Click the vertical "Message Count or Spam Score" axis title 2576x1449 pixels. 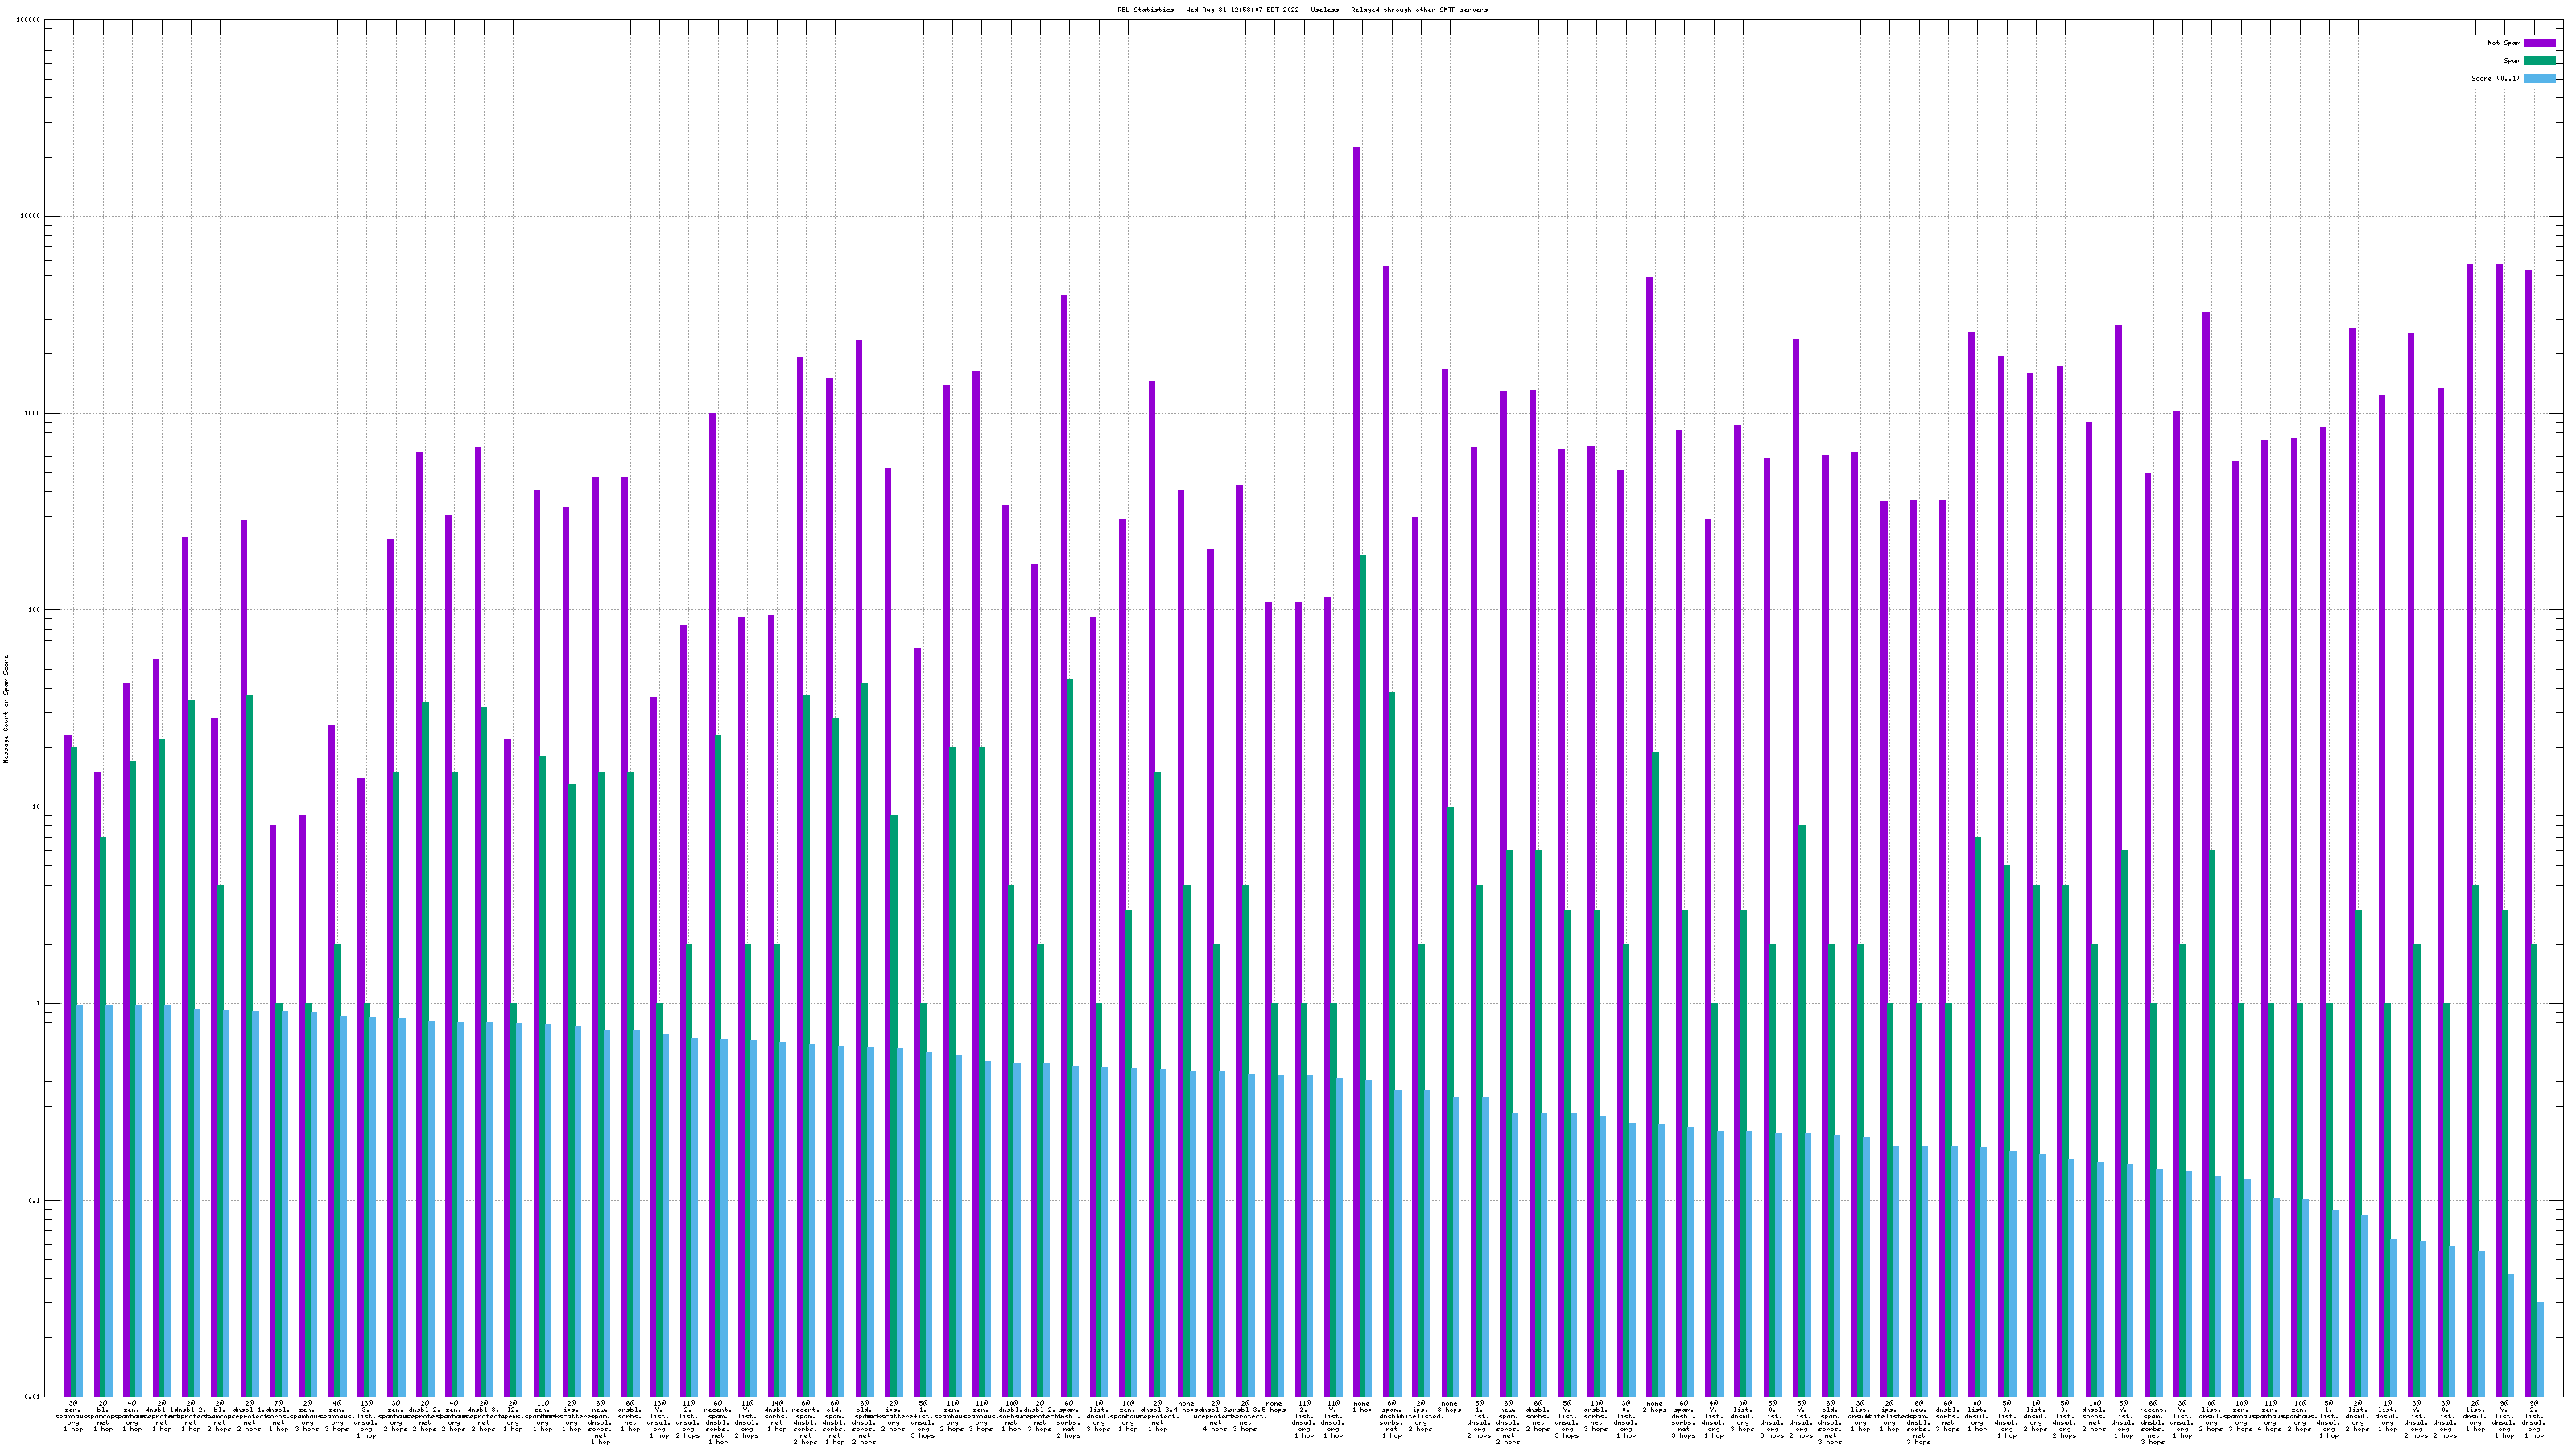point(6,709)
